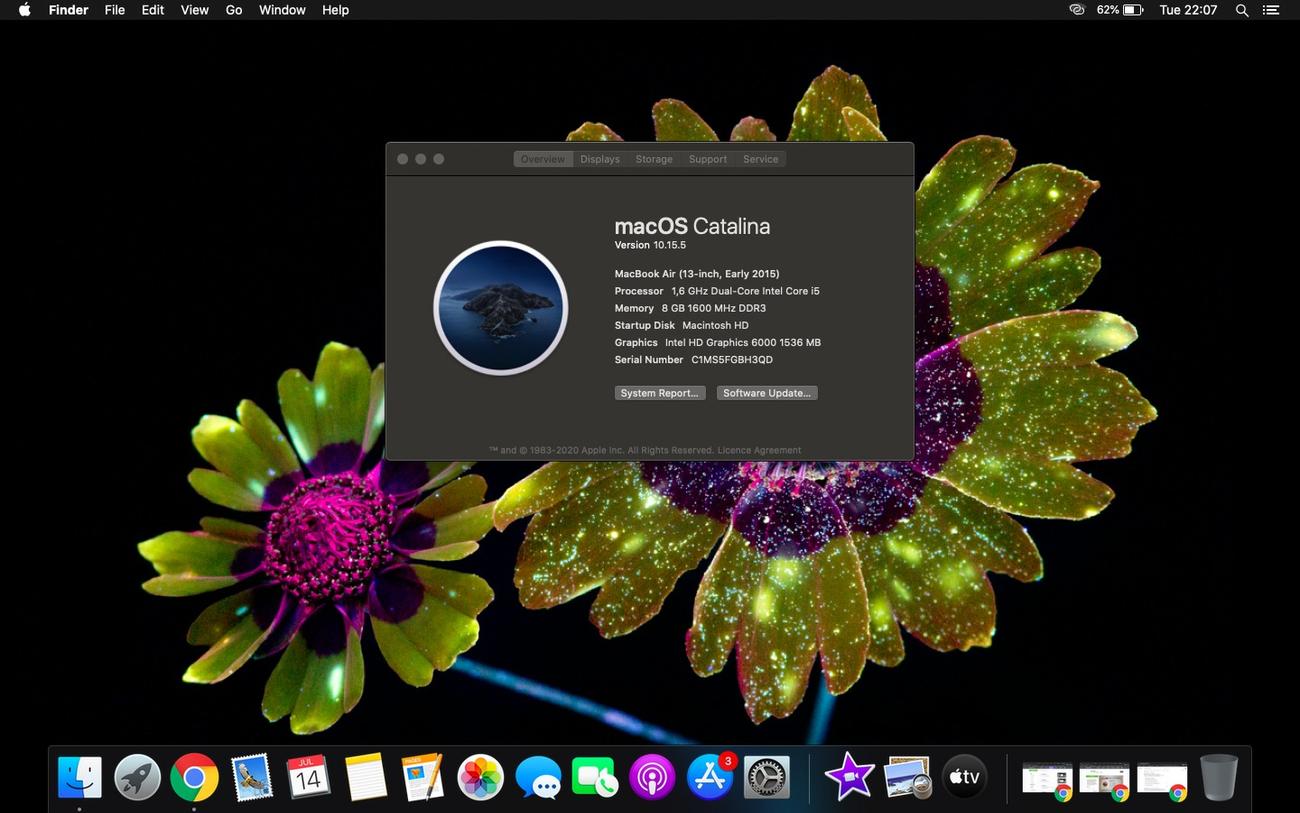Click the Version 10.15.5 text
This screenshot has width=1300, height=813.
pos(650,245)
